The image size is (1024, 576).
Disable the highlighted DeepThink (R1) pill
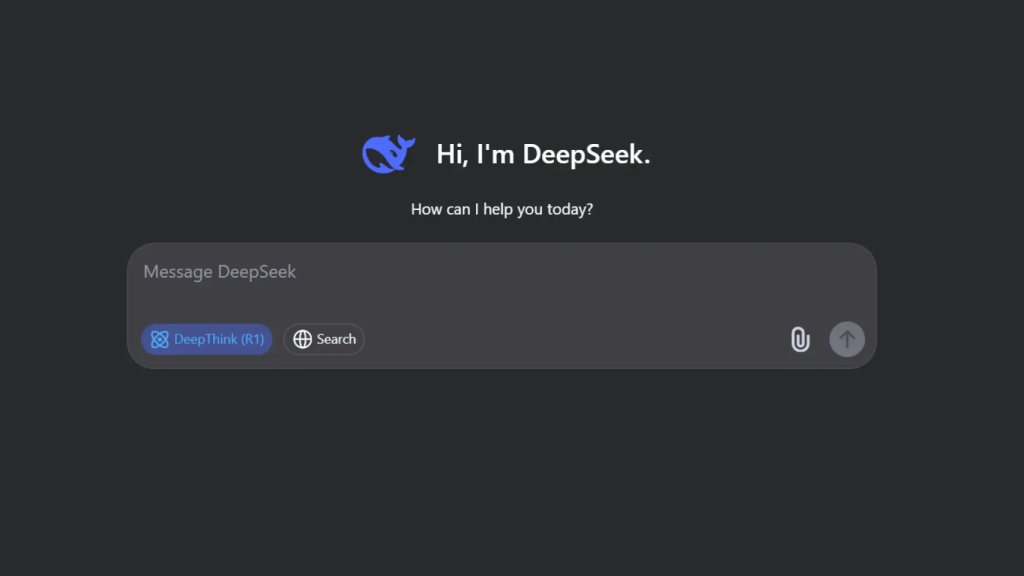point(206,340)
